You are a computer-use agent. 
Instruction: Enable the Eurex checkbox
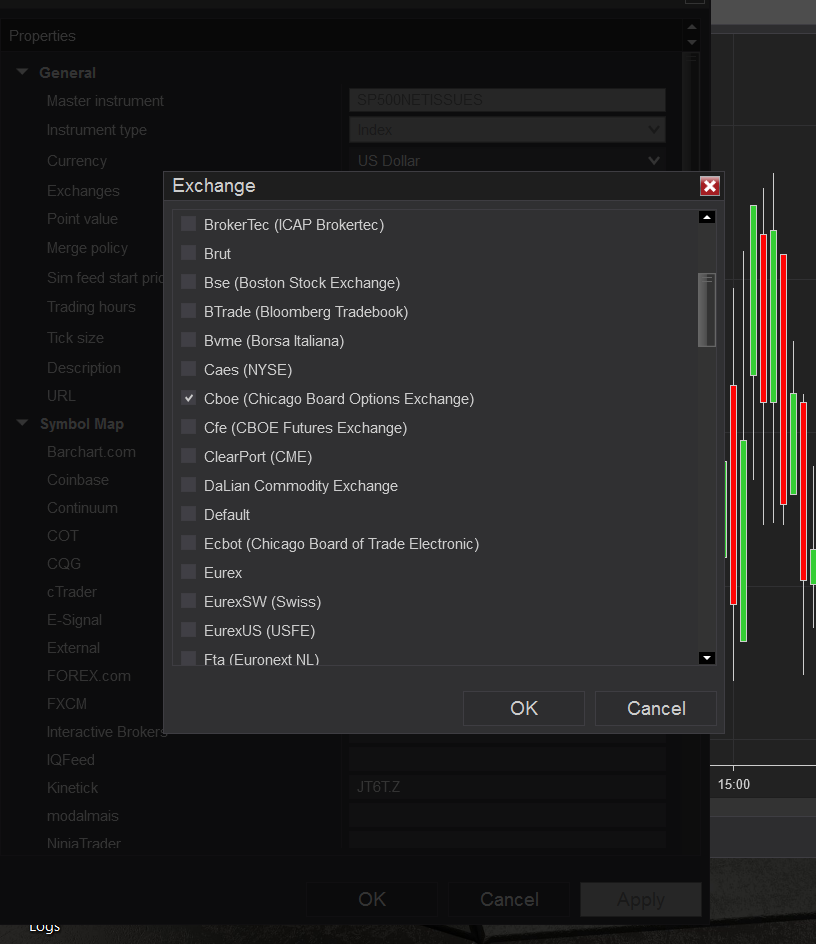(x=188, y=571)
